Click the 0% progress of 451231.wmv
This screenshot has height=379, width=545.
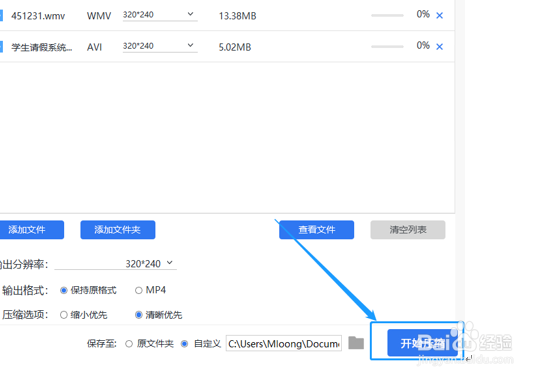(x=423, y=14)
